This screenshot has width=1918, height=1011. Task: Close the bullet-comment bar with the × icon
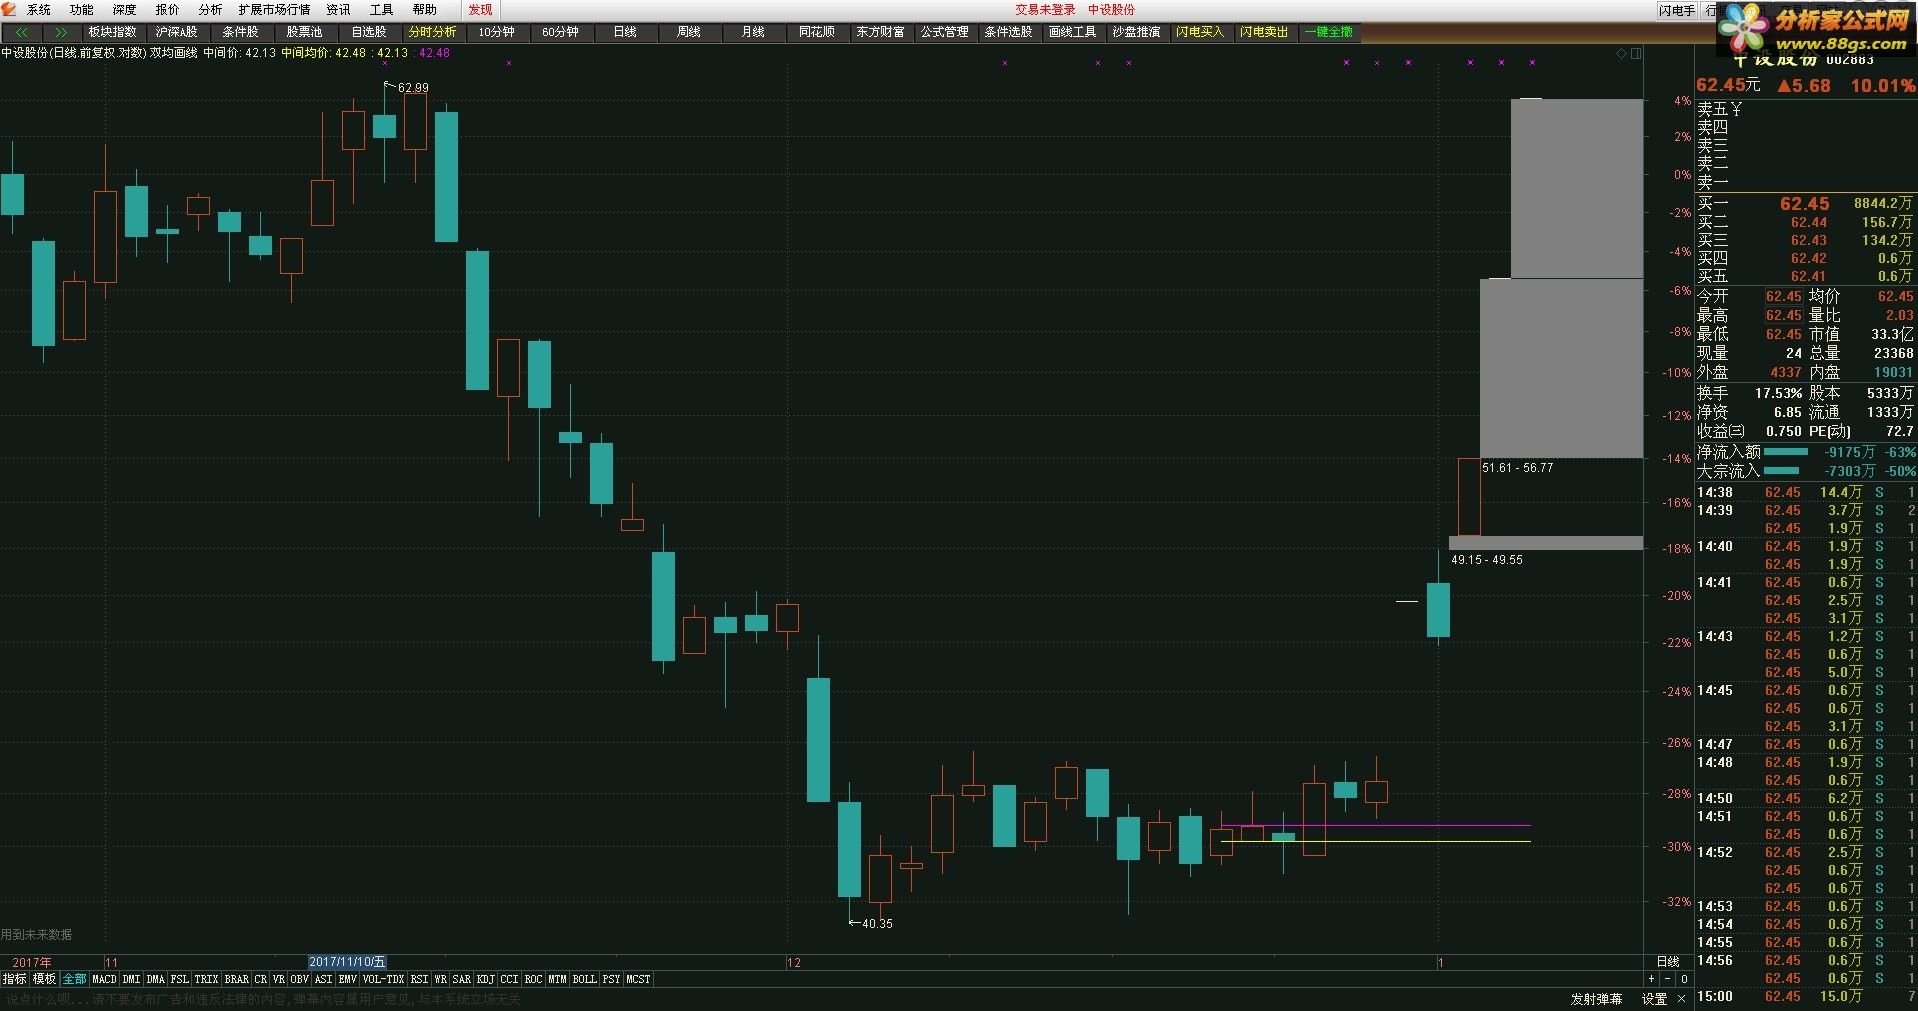coord(1681,999)
